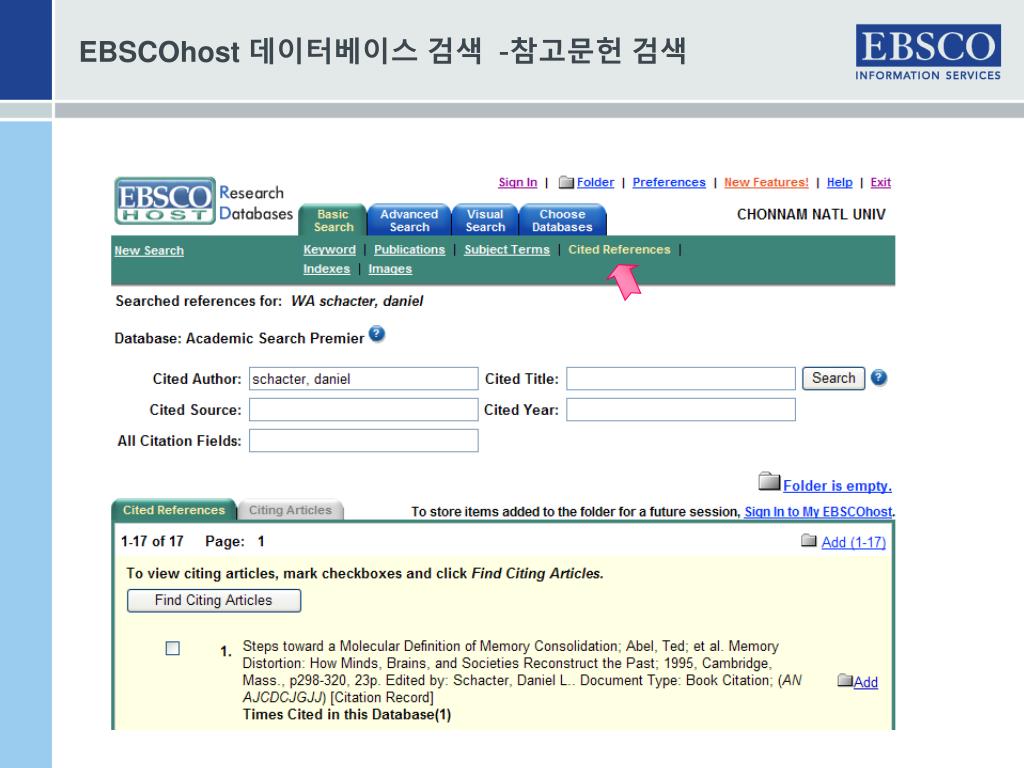This screenshot has height=768, width=1024.
Task: Click the Cited Source input field
Action: pyautogui.click(x=364, y=409)
